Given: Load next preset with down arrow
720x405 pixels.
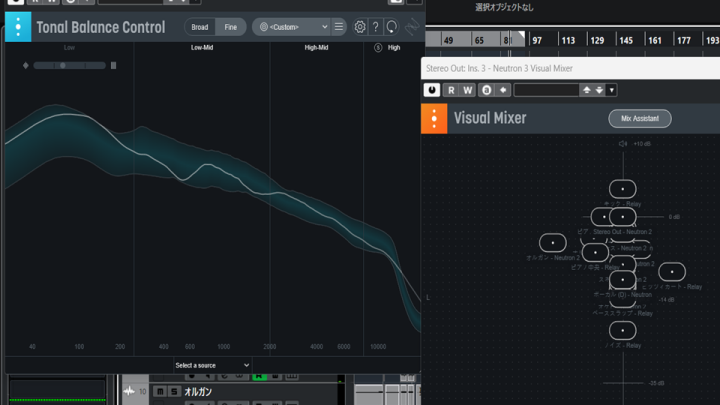Looking at the screenshot, I should [599, 90].
